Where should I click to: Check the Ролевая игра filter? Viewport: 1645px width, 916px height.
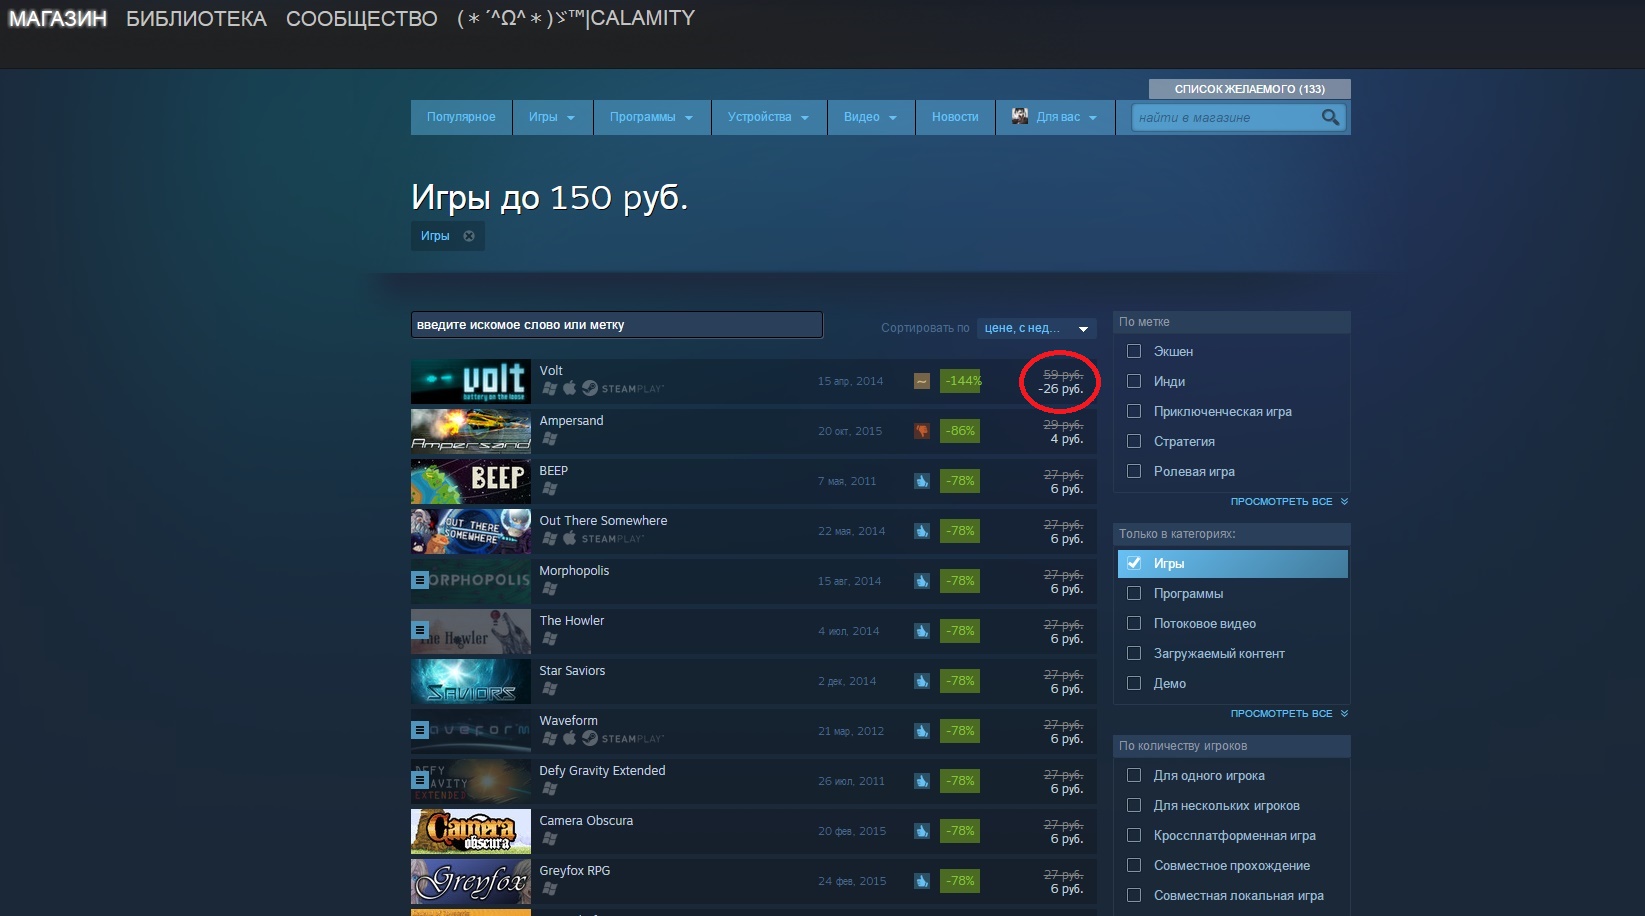1134,471
